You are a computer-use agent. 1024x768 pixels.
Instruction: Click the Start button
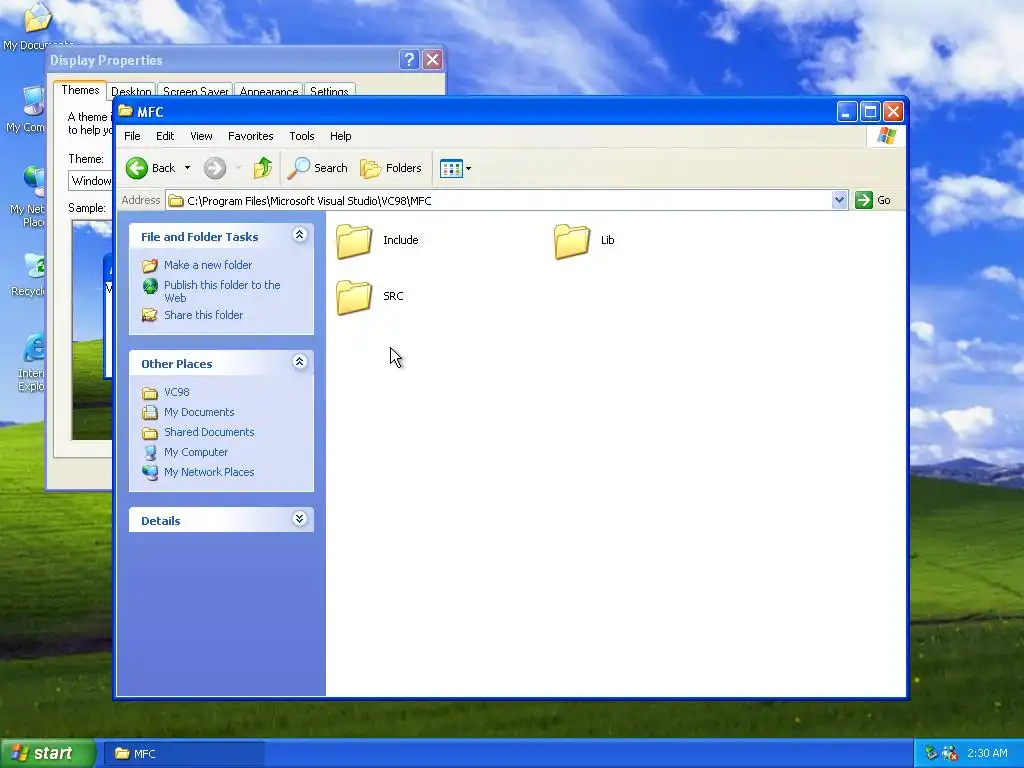click(x=48, y=754)
